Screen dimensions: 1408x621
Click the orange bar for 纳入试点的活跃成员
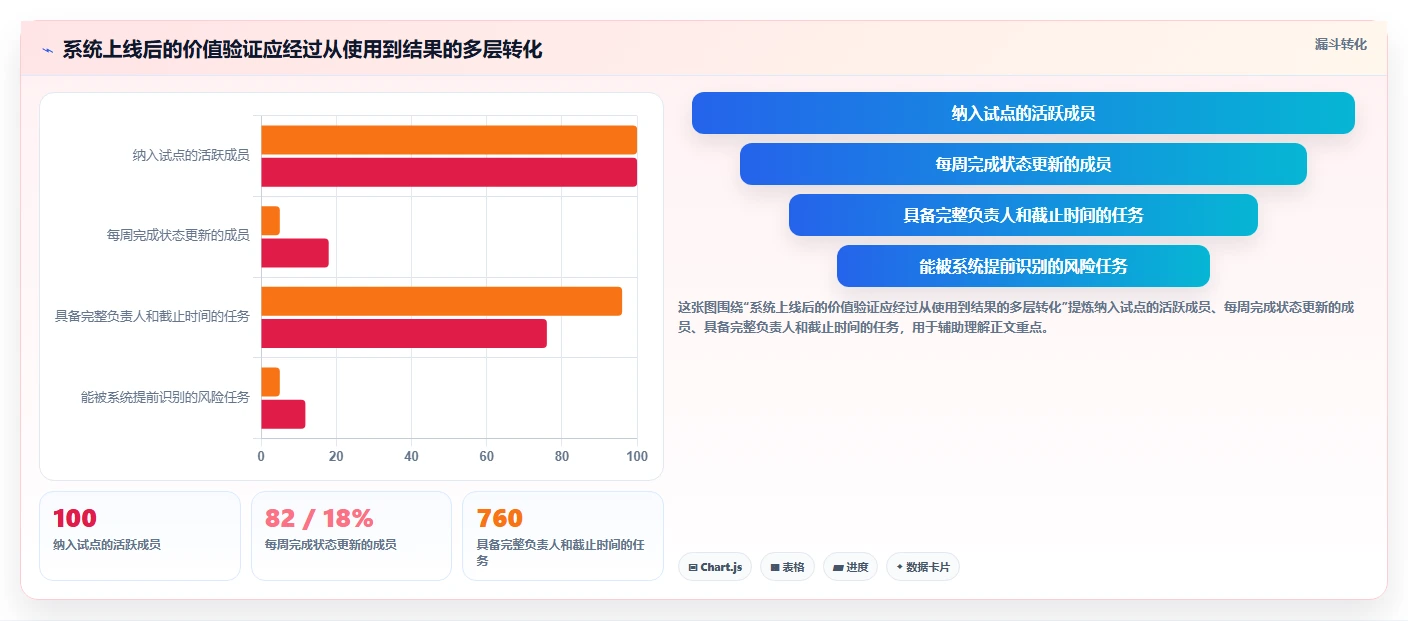click(x=449, y=140)
